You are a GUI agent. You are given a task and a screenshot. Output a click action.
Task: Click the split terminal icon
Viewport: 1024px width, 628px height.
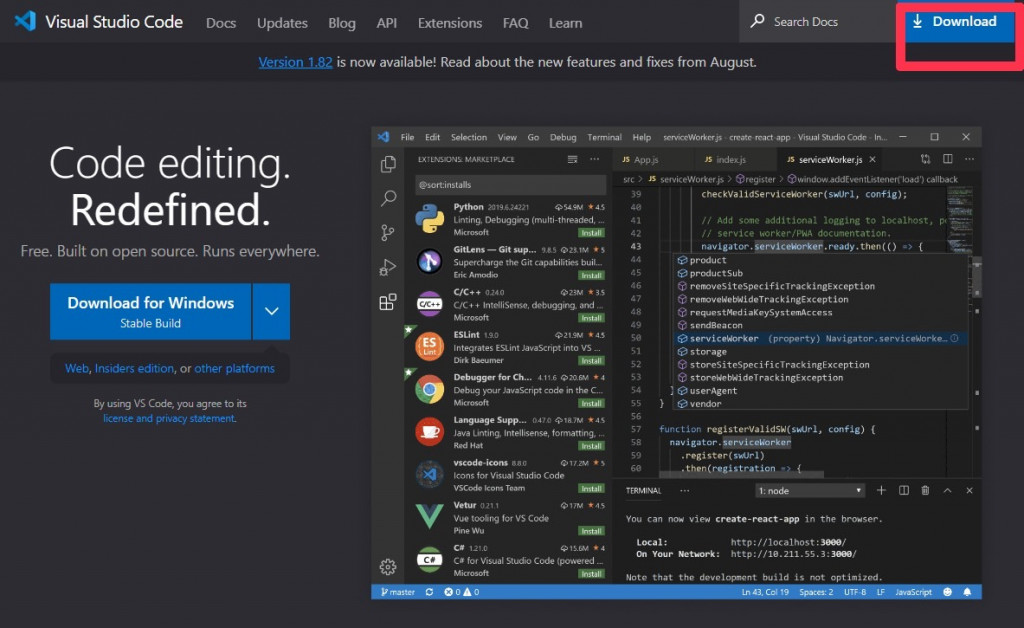pos(904,490)
